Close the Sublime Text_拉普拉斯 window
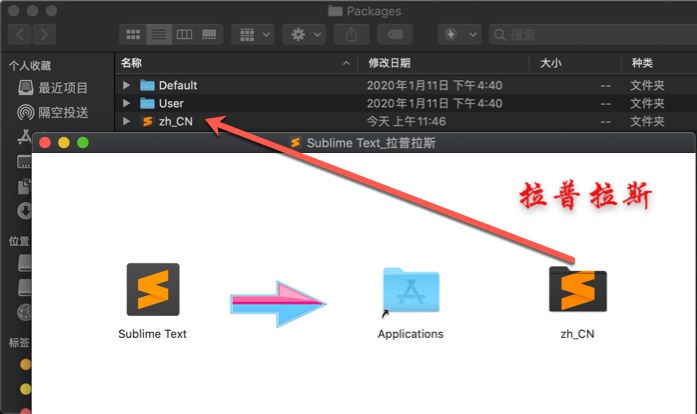This screenshot has width=697, height=414. click(45, 143)
